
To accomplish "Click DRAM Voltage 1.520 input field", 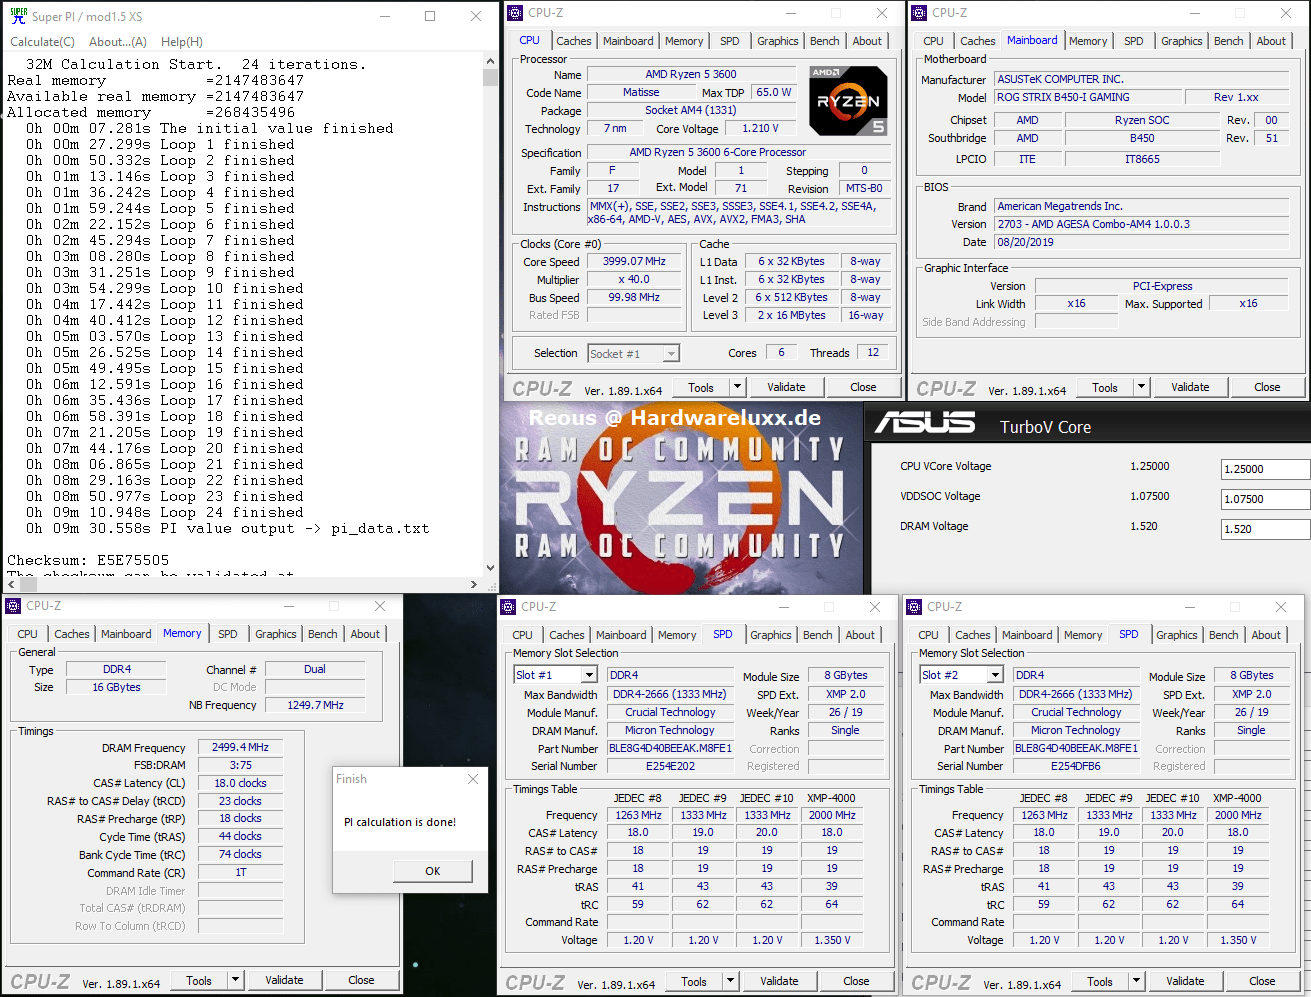I will (1266, 529).
